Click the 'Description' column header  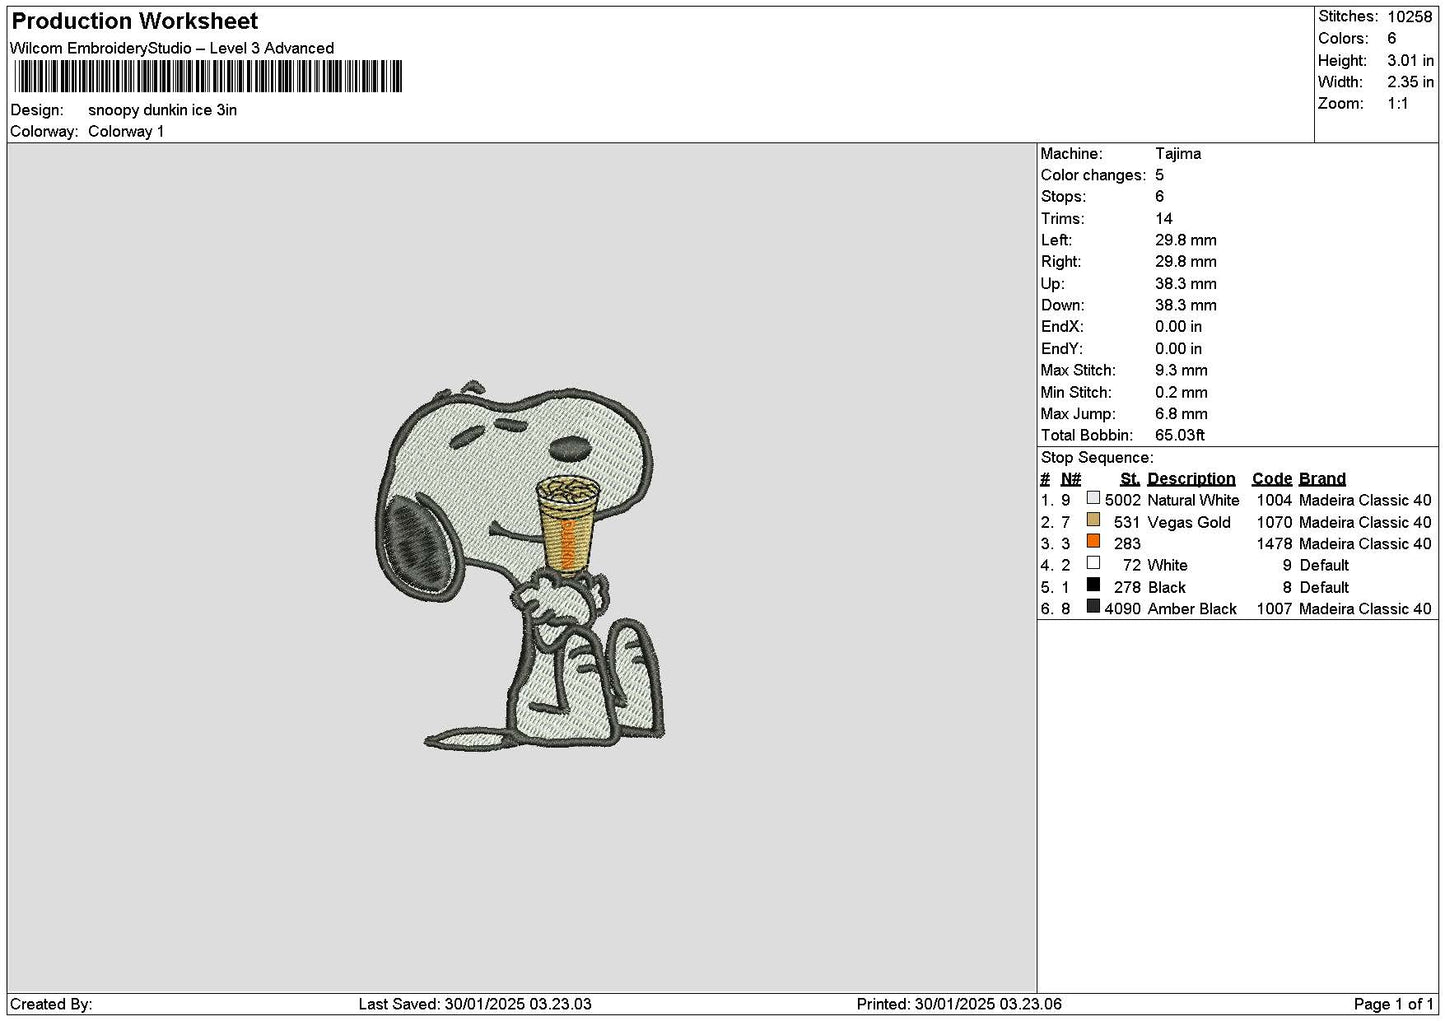point(1191,479)
